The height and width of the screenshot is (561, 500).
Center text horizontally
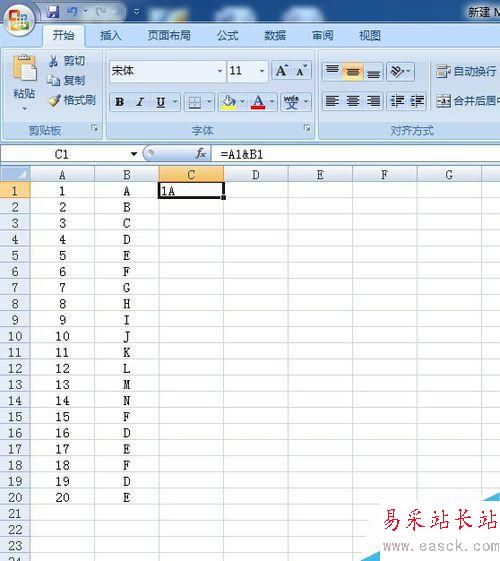pyautogui.click(x=353, y=101)
